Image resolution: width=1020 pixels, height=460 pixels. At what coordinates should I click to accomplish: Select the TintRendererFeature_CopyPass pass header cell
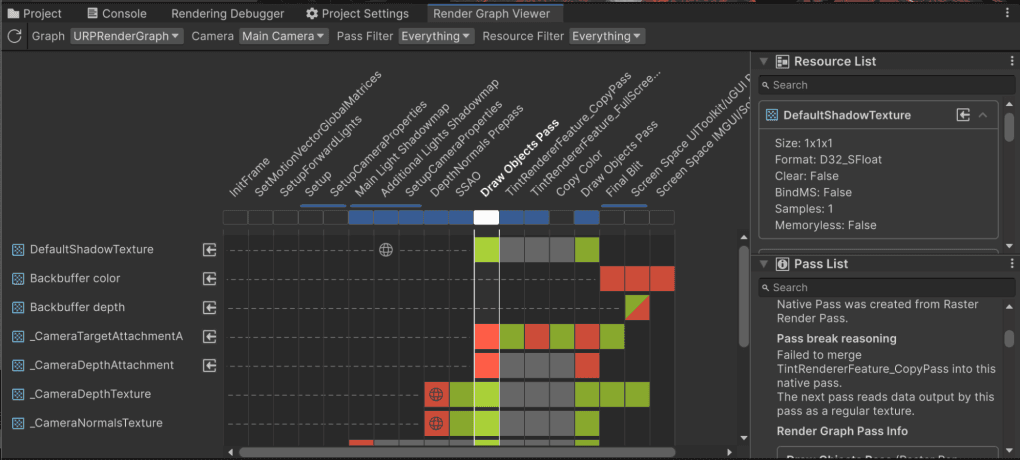[512, 217]
